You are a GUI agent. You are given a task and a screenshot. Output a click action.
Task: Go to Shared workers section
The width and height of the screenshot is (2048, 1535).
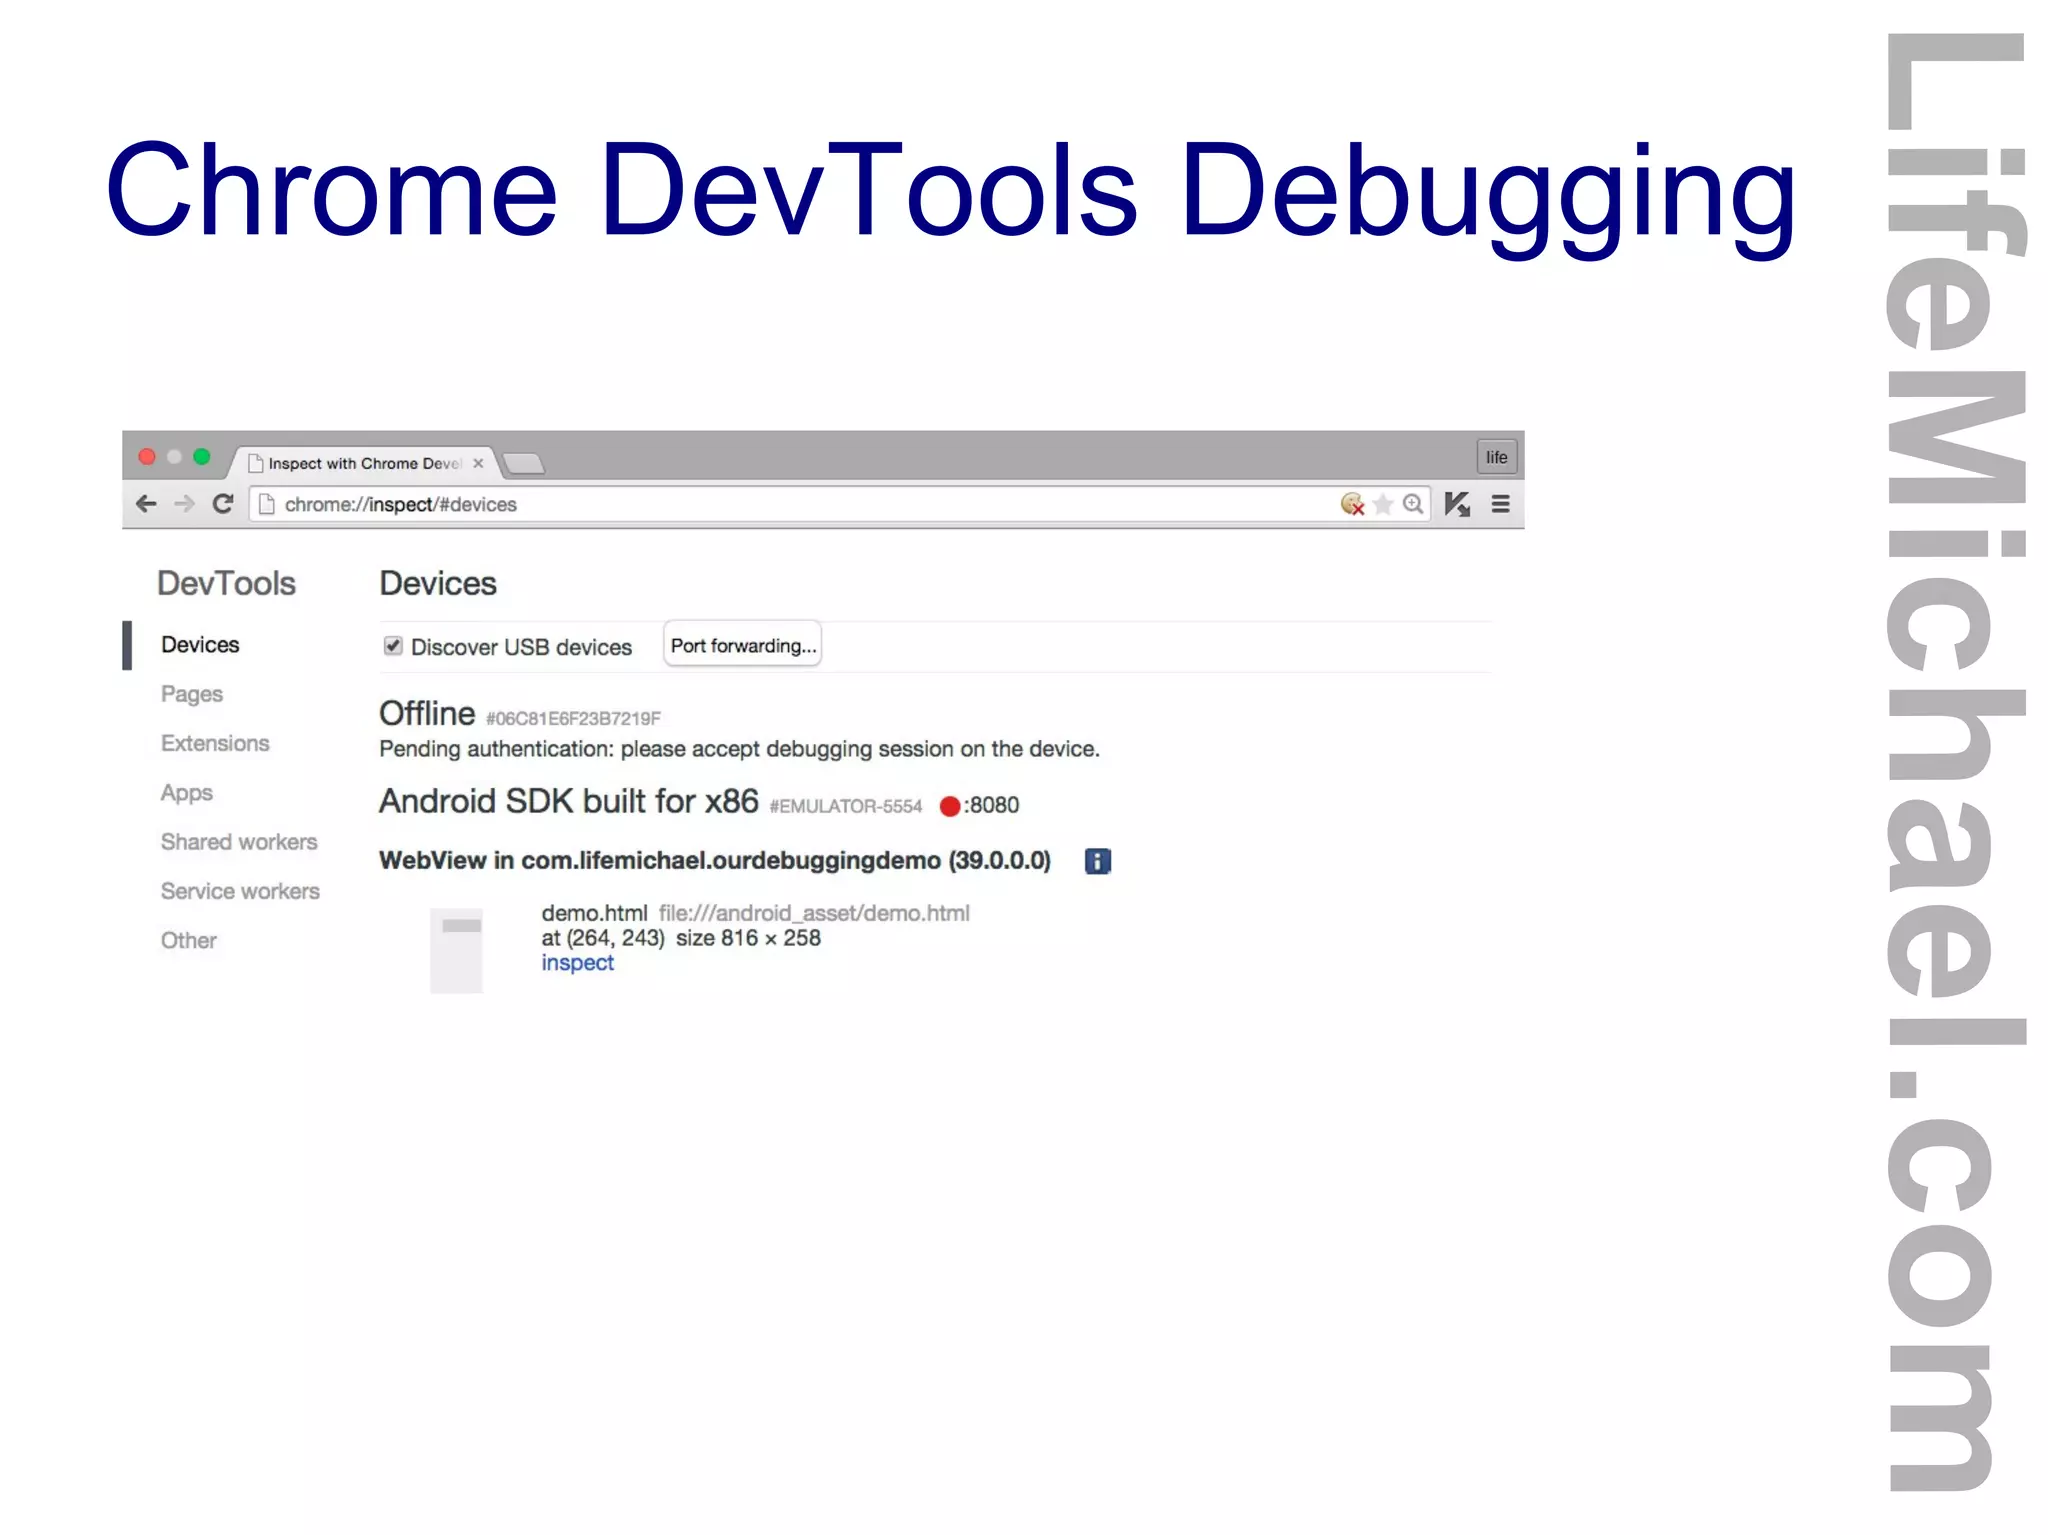point(239,842)
